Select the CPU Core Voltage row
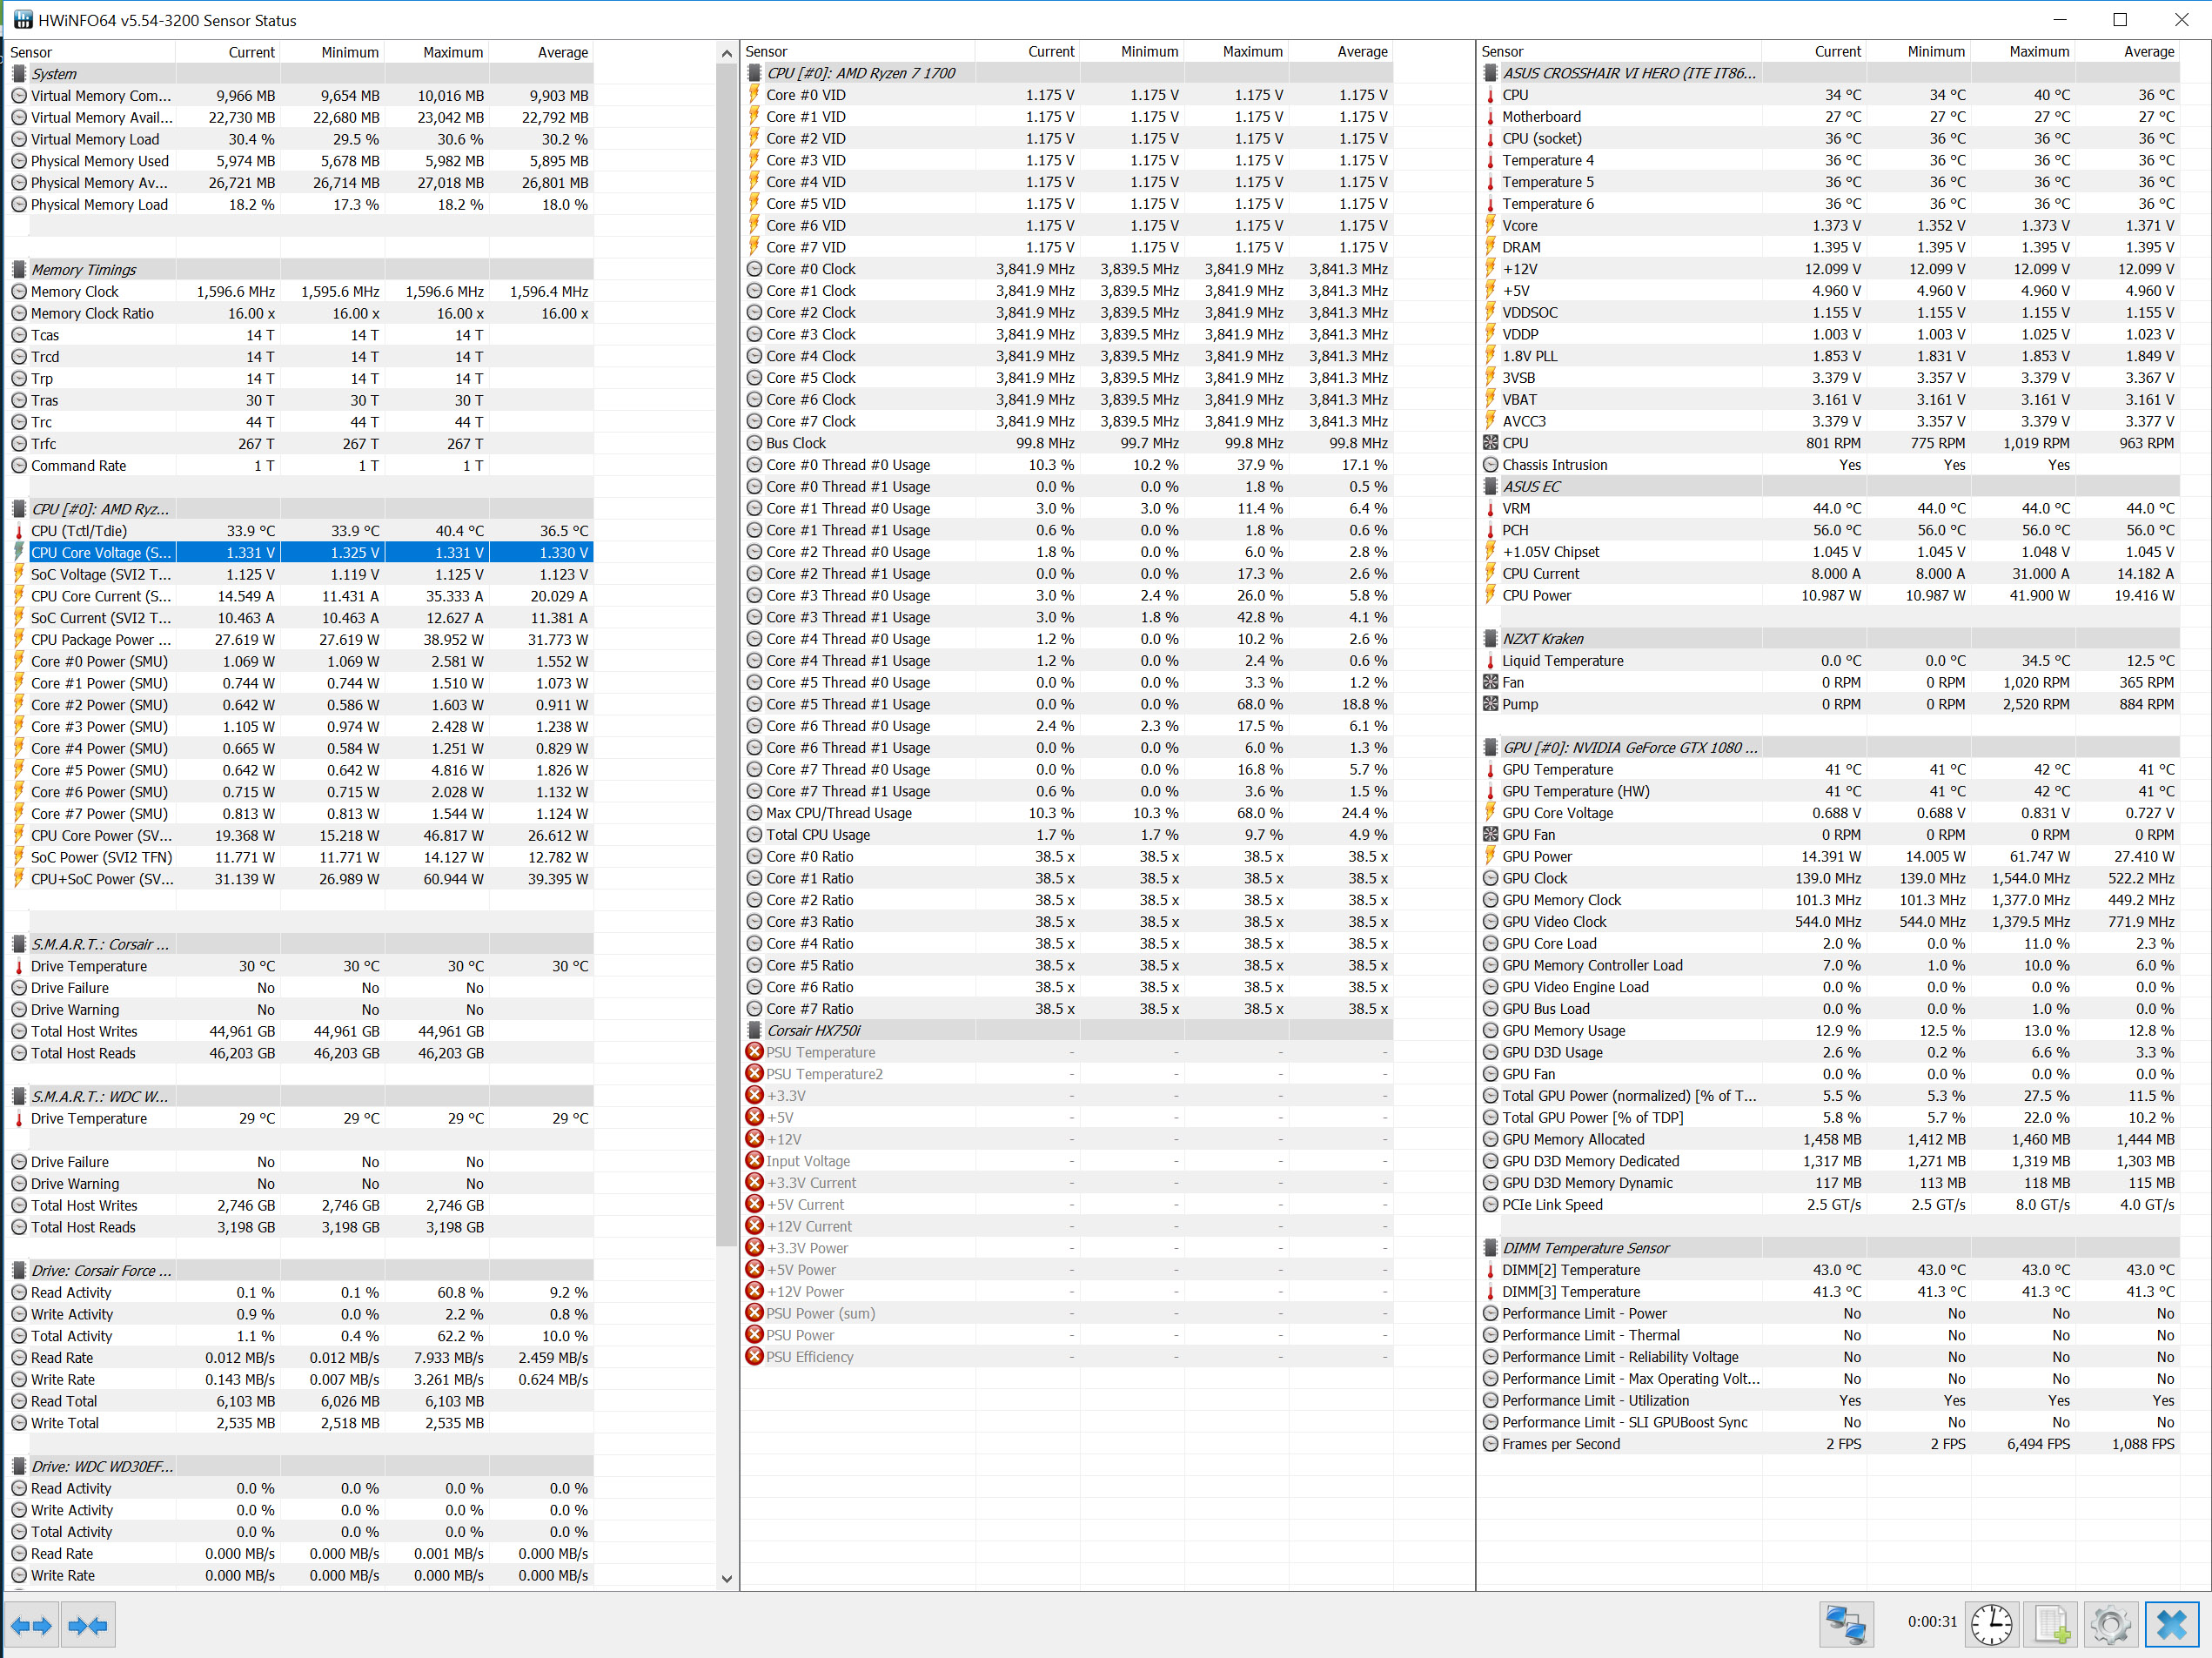This screenshot has height=1658, width=2212. pyautogui.click(x=100, y=553)
